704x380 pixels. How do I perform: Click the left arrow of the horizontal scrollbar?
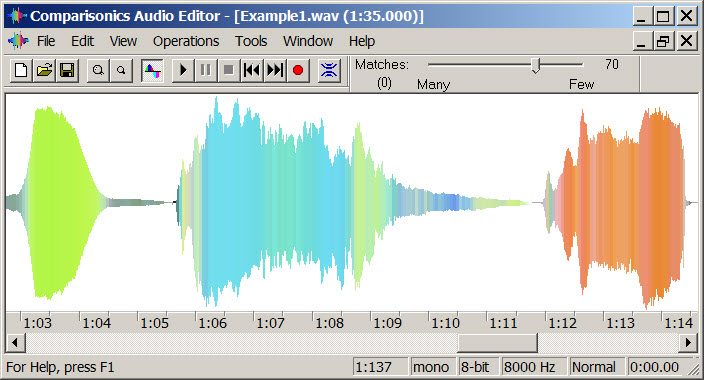tap(15, 343)
